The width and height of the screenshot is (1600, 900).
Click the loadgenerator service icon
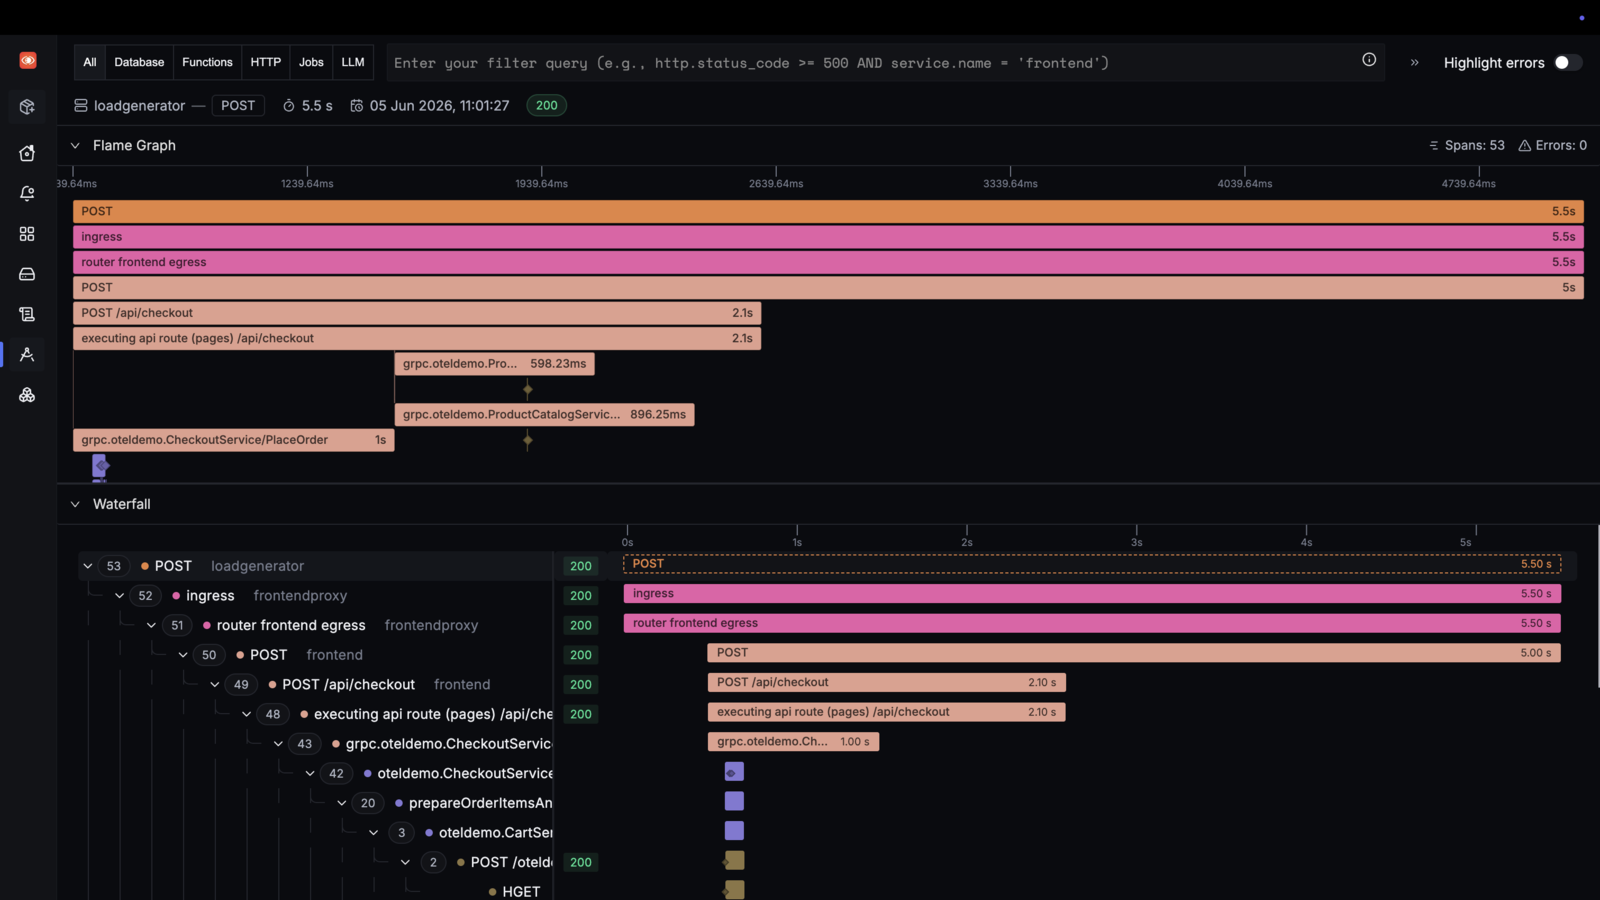tap(81, 105)
